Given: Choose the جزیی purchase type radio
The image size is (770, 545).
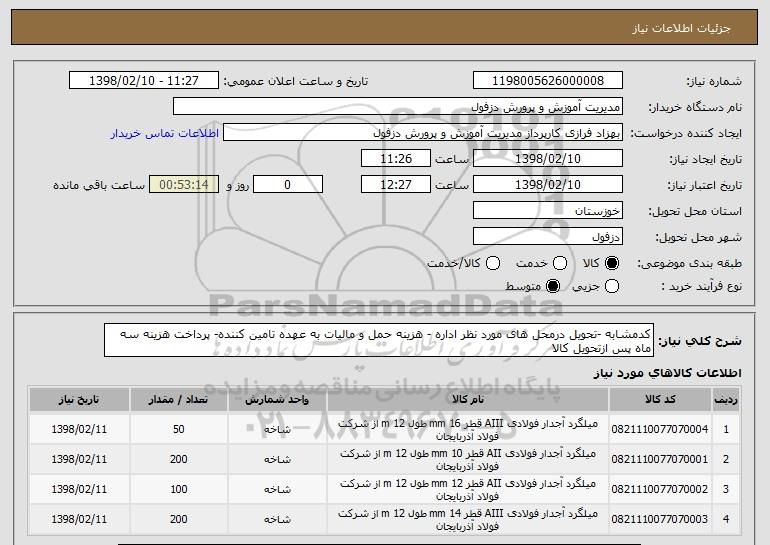Looking at the screenshot, I should pyautogui.click(x=612, y=286).
